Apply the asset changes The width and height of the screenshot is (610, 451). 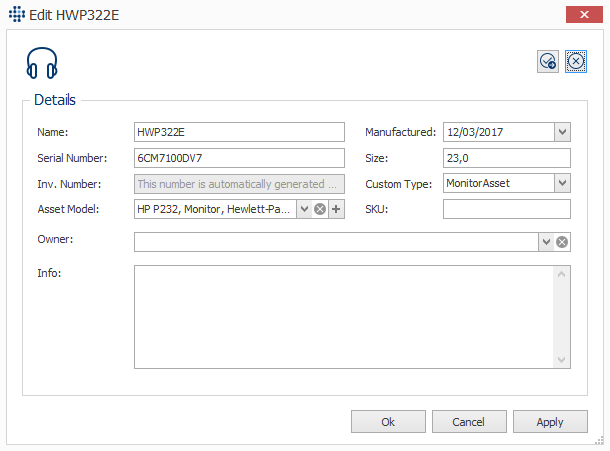pos(550,422)
